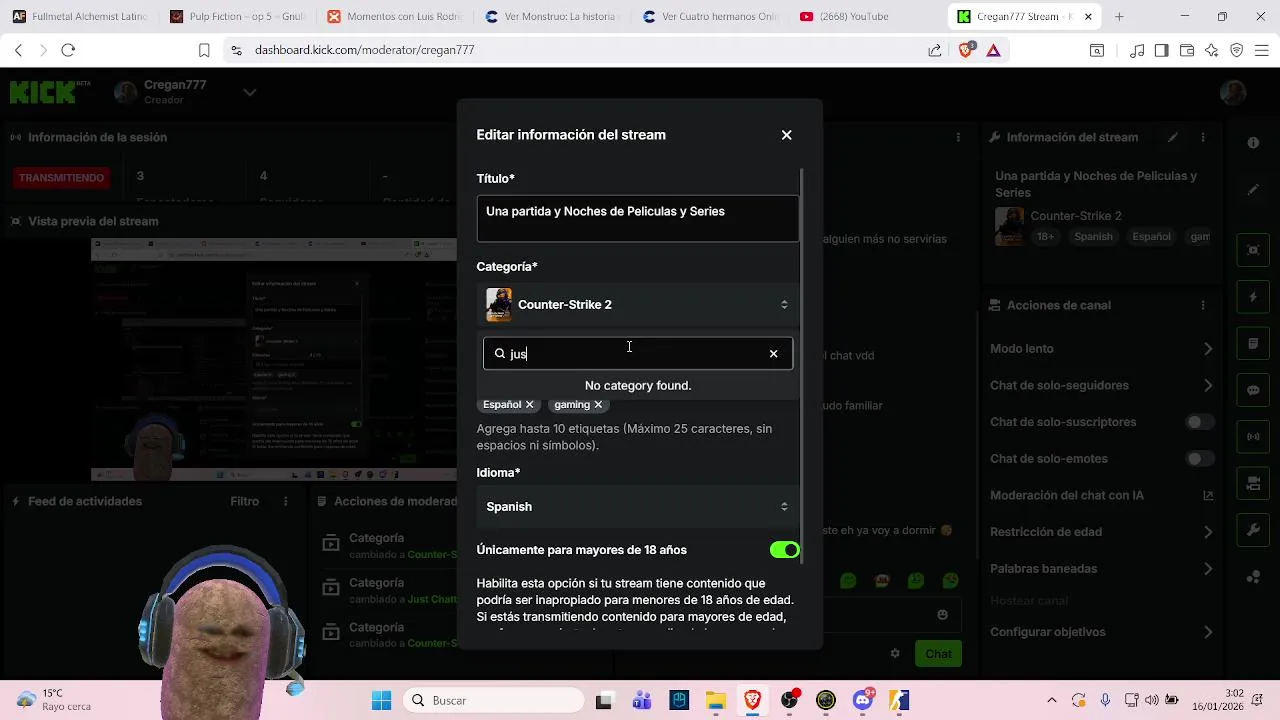Go back to previous page
The image size is (1280, 720).
coord(18,50)
